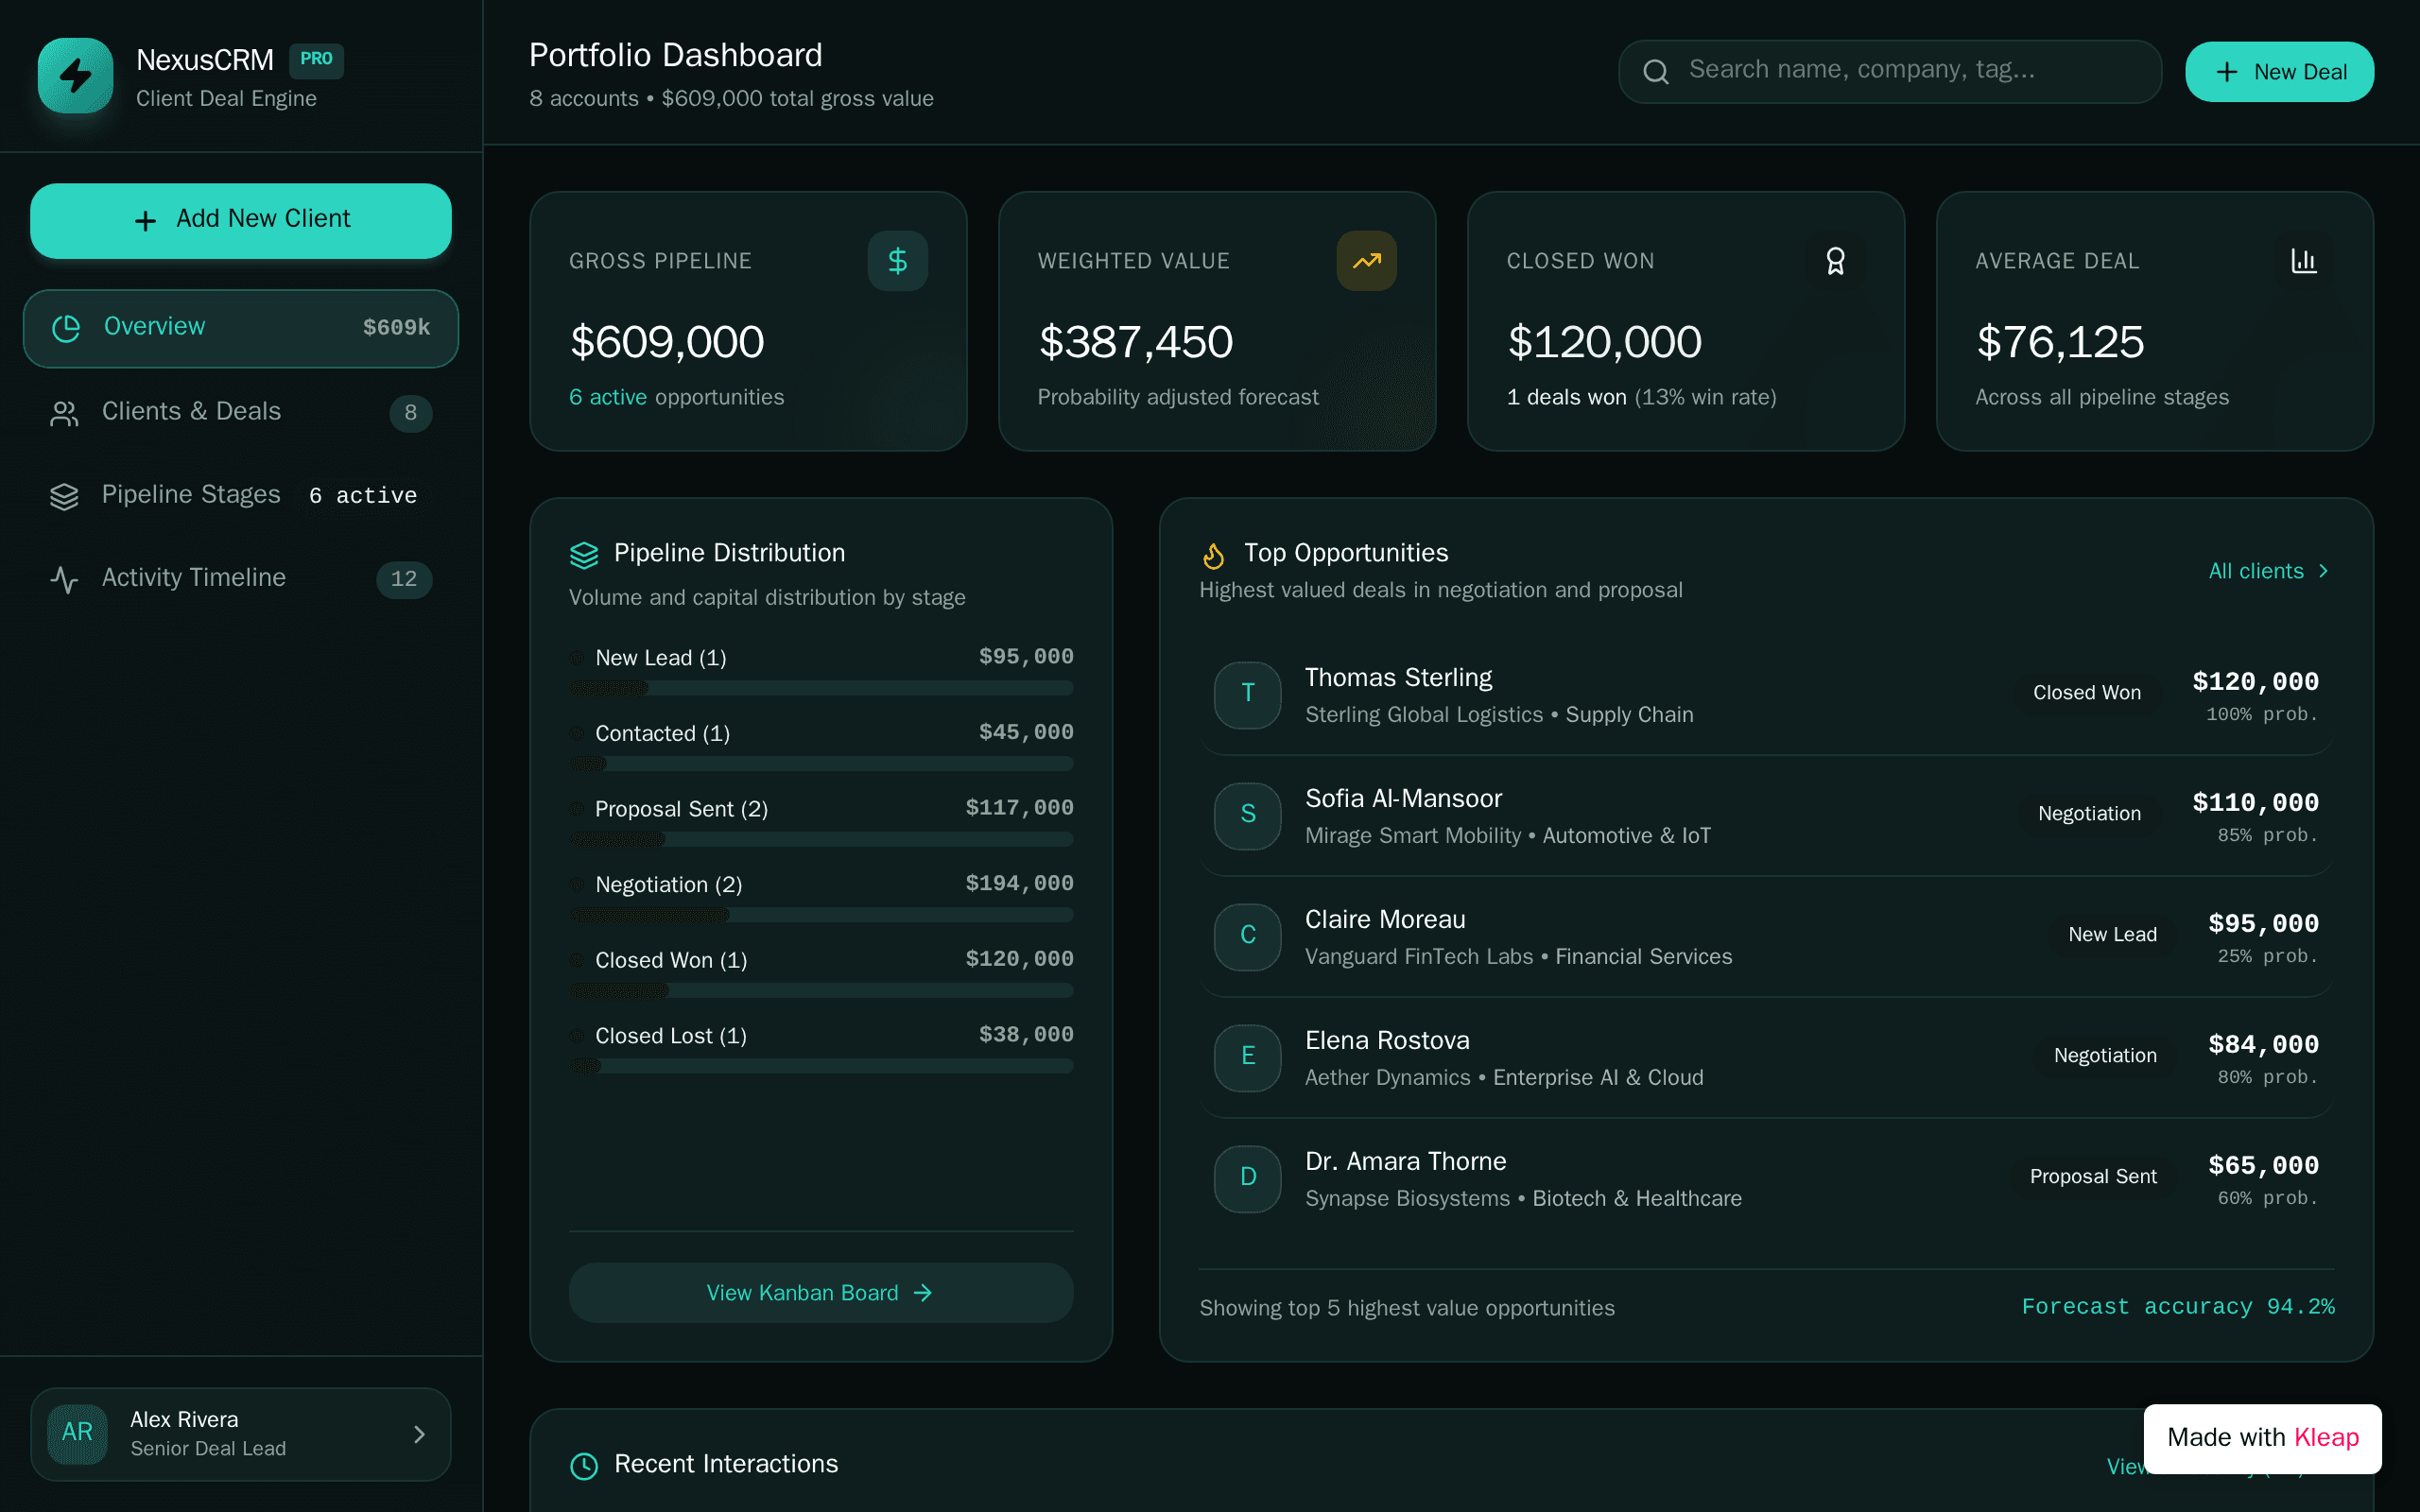Click the Top Opportunities flame icon

tap(1214, 554)
